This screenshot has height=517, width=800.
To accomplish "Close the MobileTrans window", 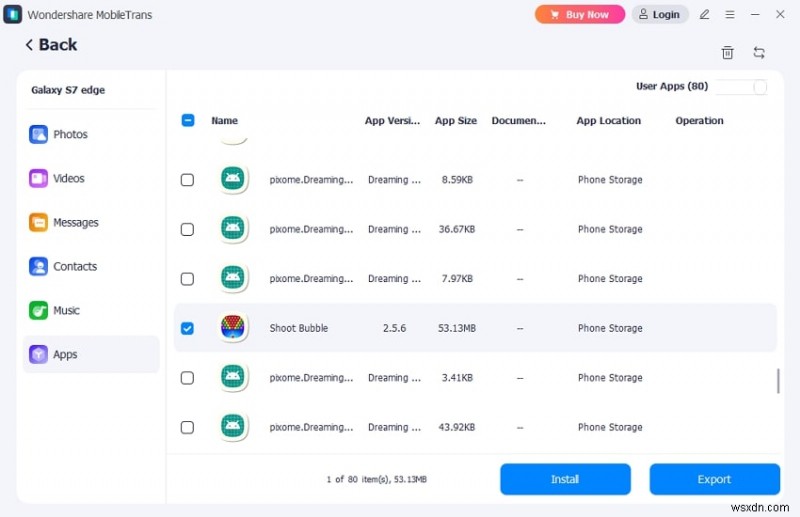I will 780,14.
